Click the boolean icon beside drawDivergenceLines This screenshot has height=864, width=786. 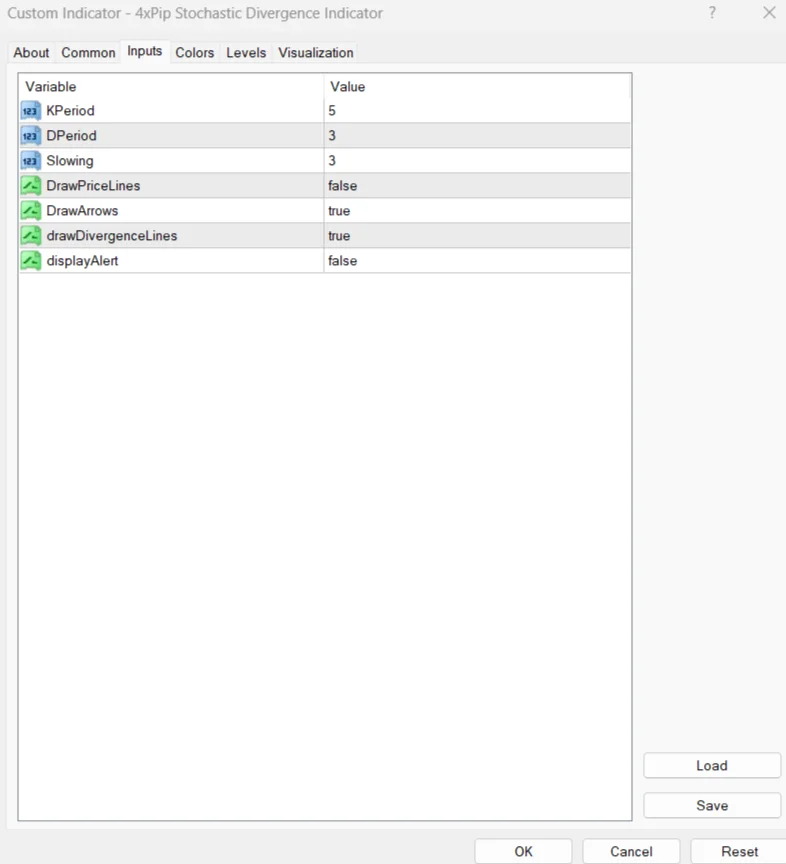click(31, 236)
